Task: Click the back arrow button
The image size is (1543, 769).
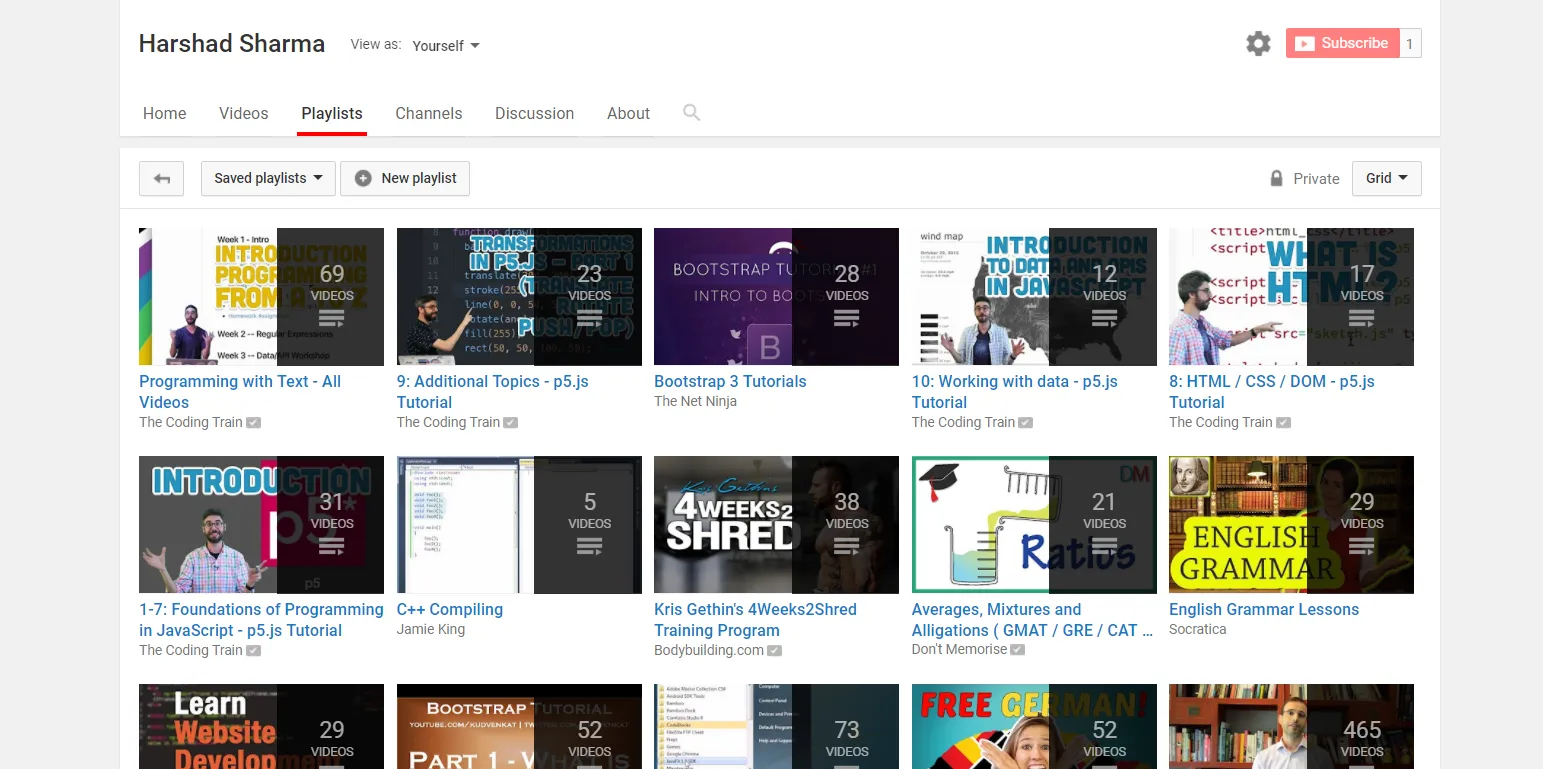Action: coord(162,178)
